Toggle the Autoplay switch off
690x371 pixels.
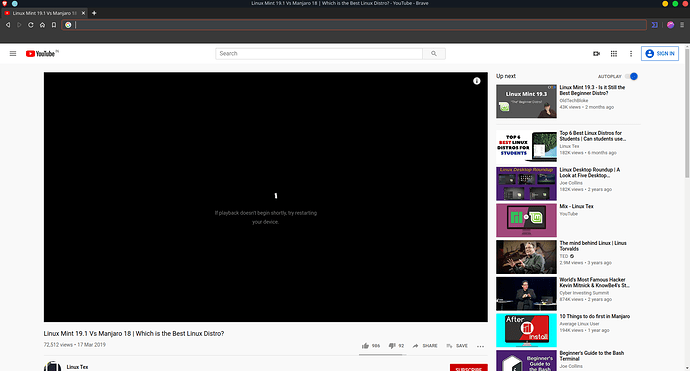click(x=631, y=77)
